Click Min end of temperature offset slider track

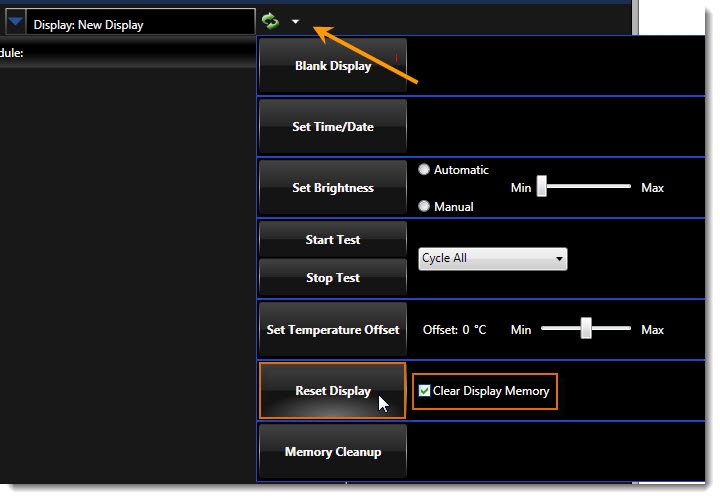(545, 329)
